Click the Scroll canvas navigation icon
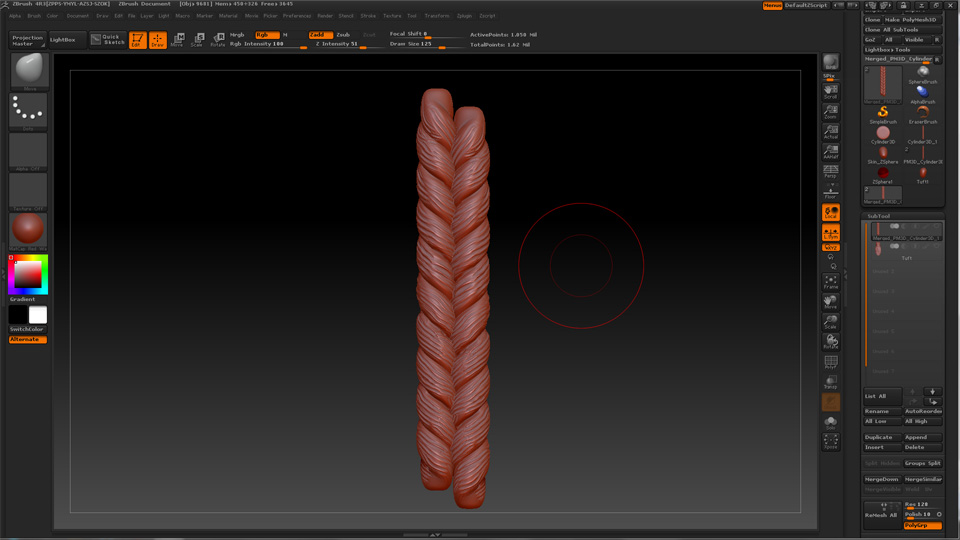960x540 pixels. pyautogui.click(x=830, y=92)
